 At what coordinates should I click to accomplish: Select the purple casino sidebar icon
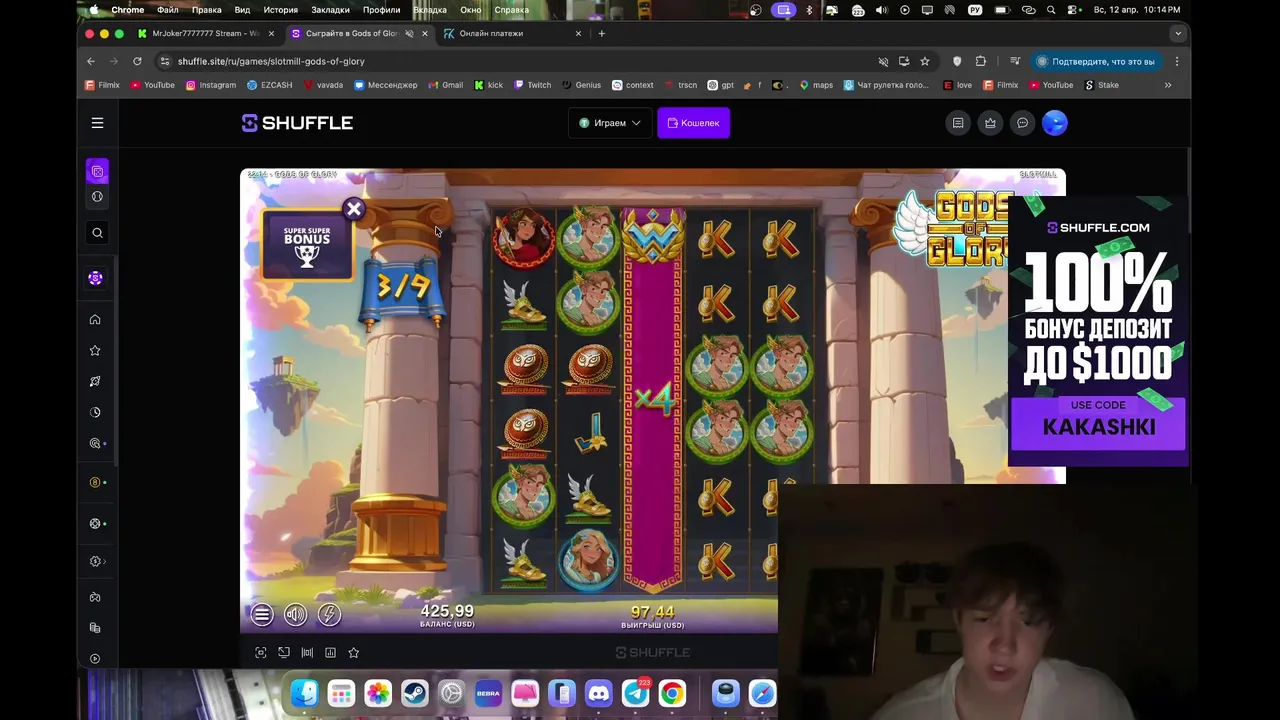click(97, 171)
